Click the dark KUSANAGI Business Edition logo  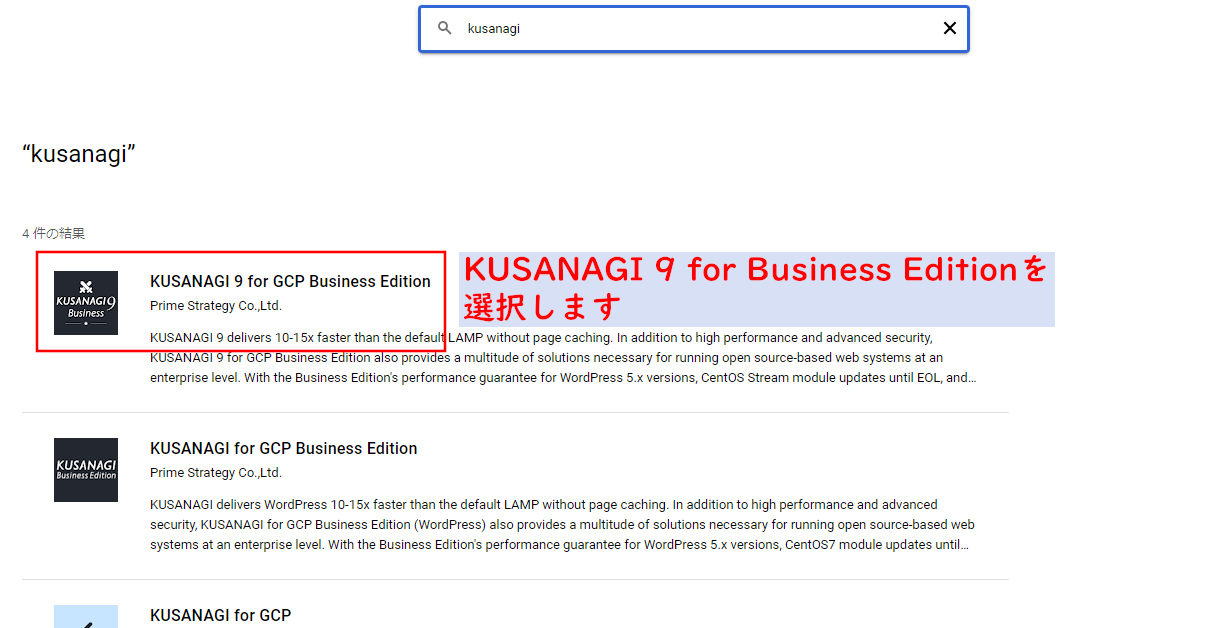86,470
